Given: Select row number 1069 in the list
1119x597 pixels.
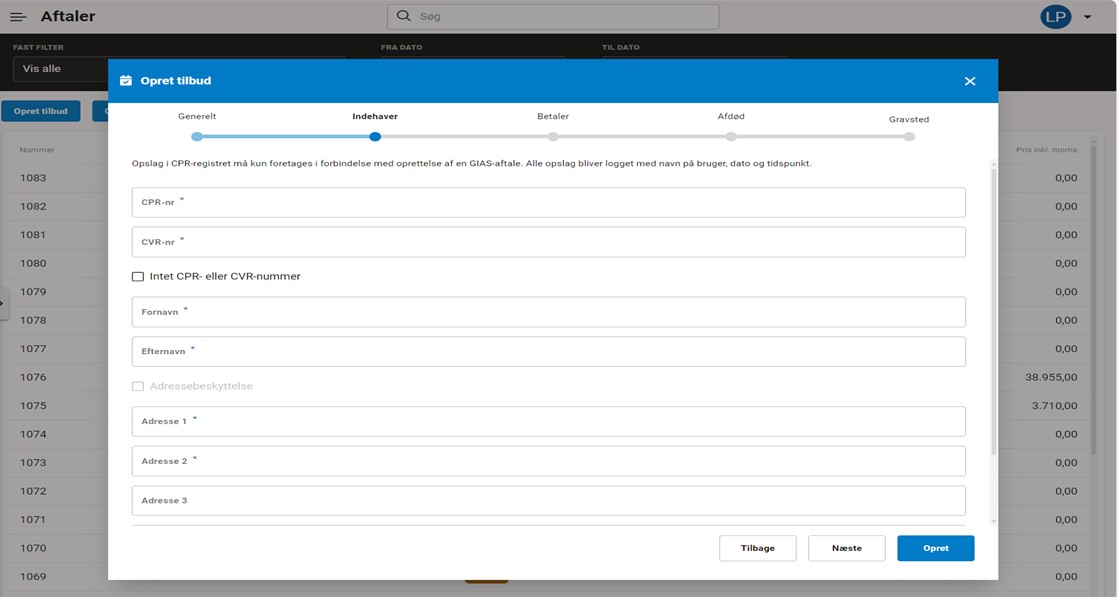Looking at the screenshot, I should (33, 576).
